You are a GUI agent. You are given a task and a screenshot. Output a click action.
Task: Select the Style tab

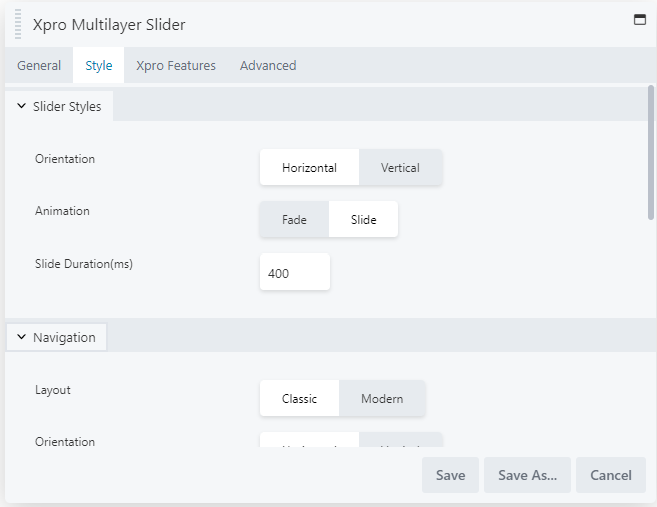tap(98, 66)
